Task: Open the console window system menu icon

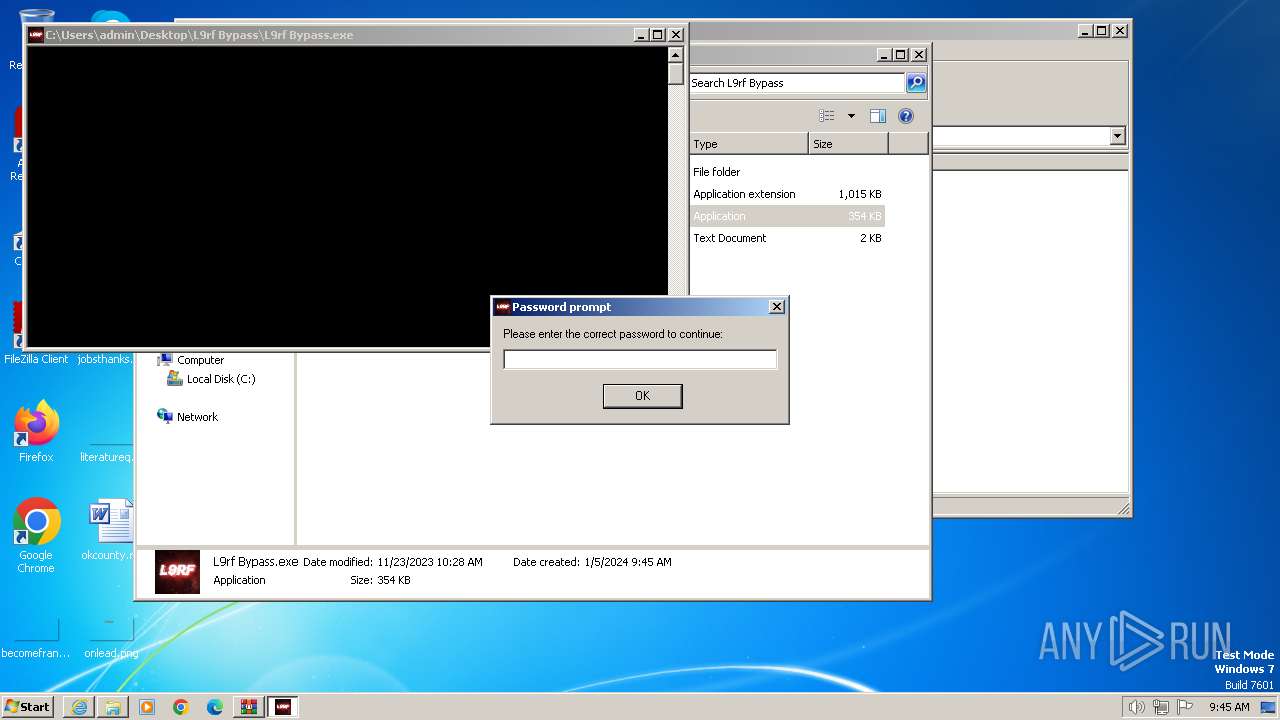Action: pyautogui.click(x=36, y=35)
